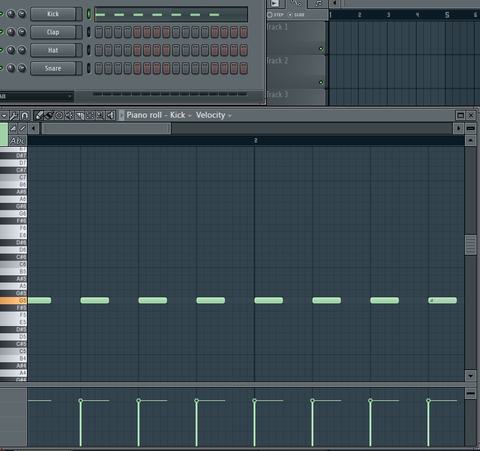Click the Track 3 label in the playlist

[x=277, y=94]
